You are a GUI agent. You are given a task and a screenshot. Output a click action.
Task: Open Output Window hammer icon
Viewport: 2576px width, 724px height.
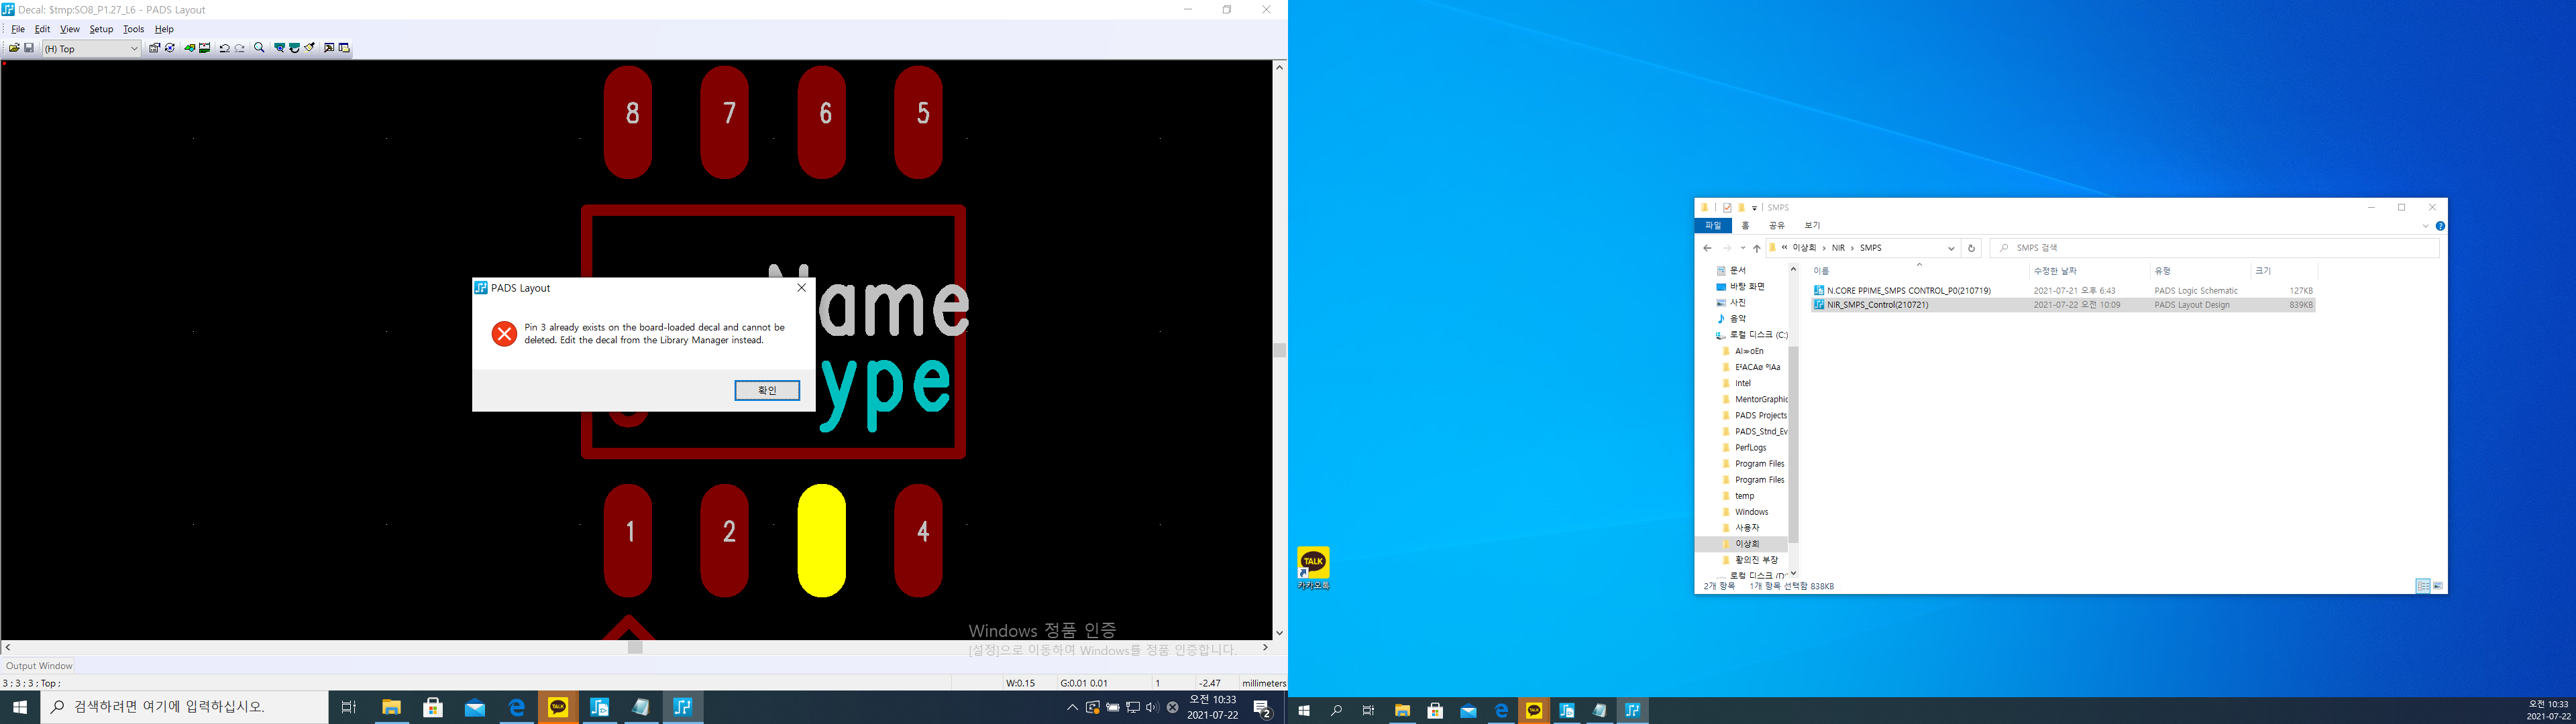pyautogui.click(x=329, y=48)
